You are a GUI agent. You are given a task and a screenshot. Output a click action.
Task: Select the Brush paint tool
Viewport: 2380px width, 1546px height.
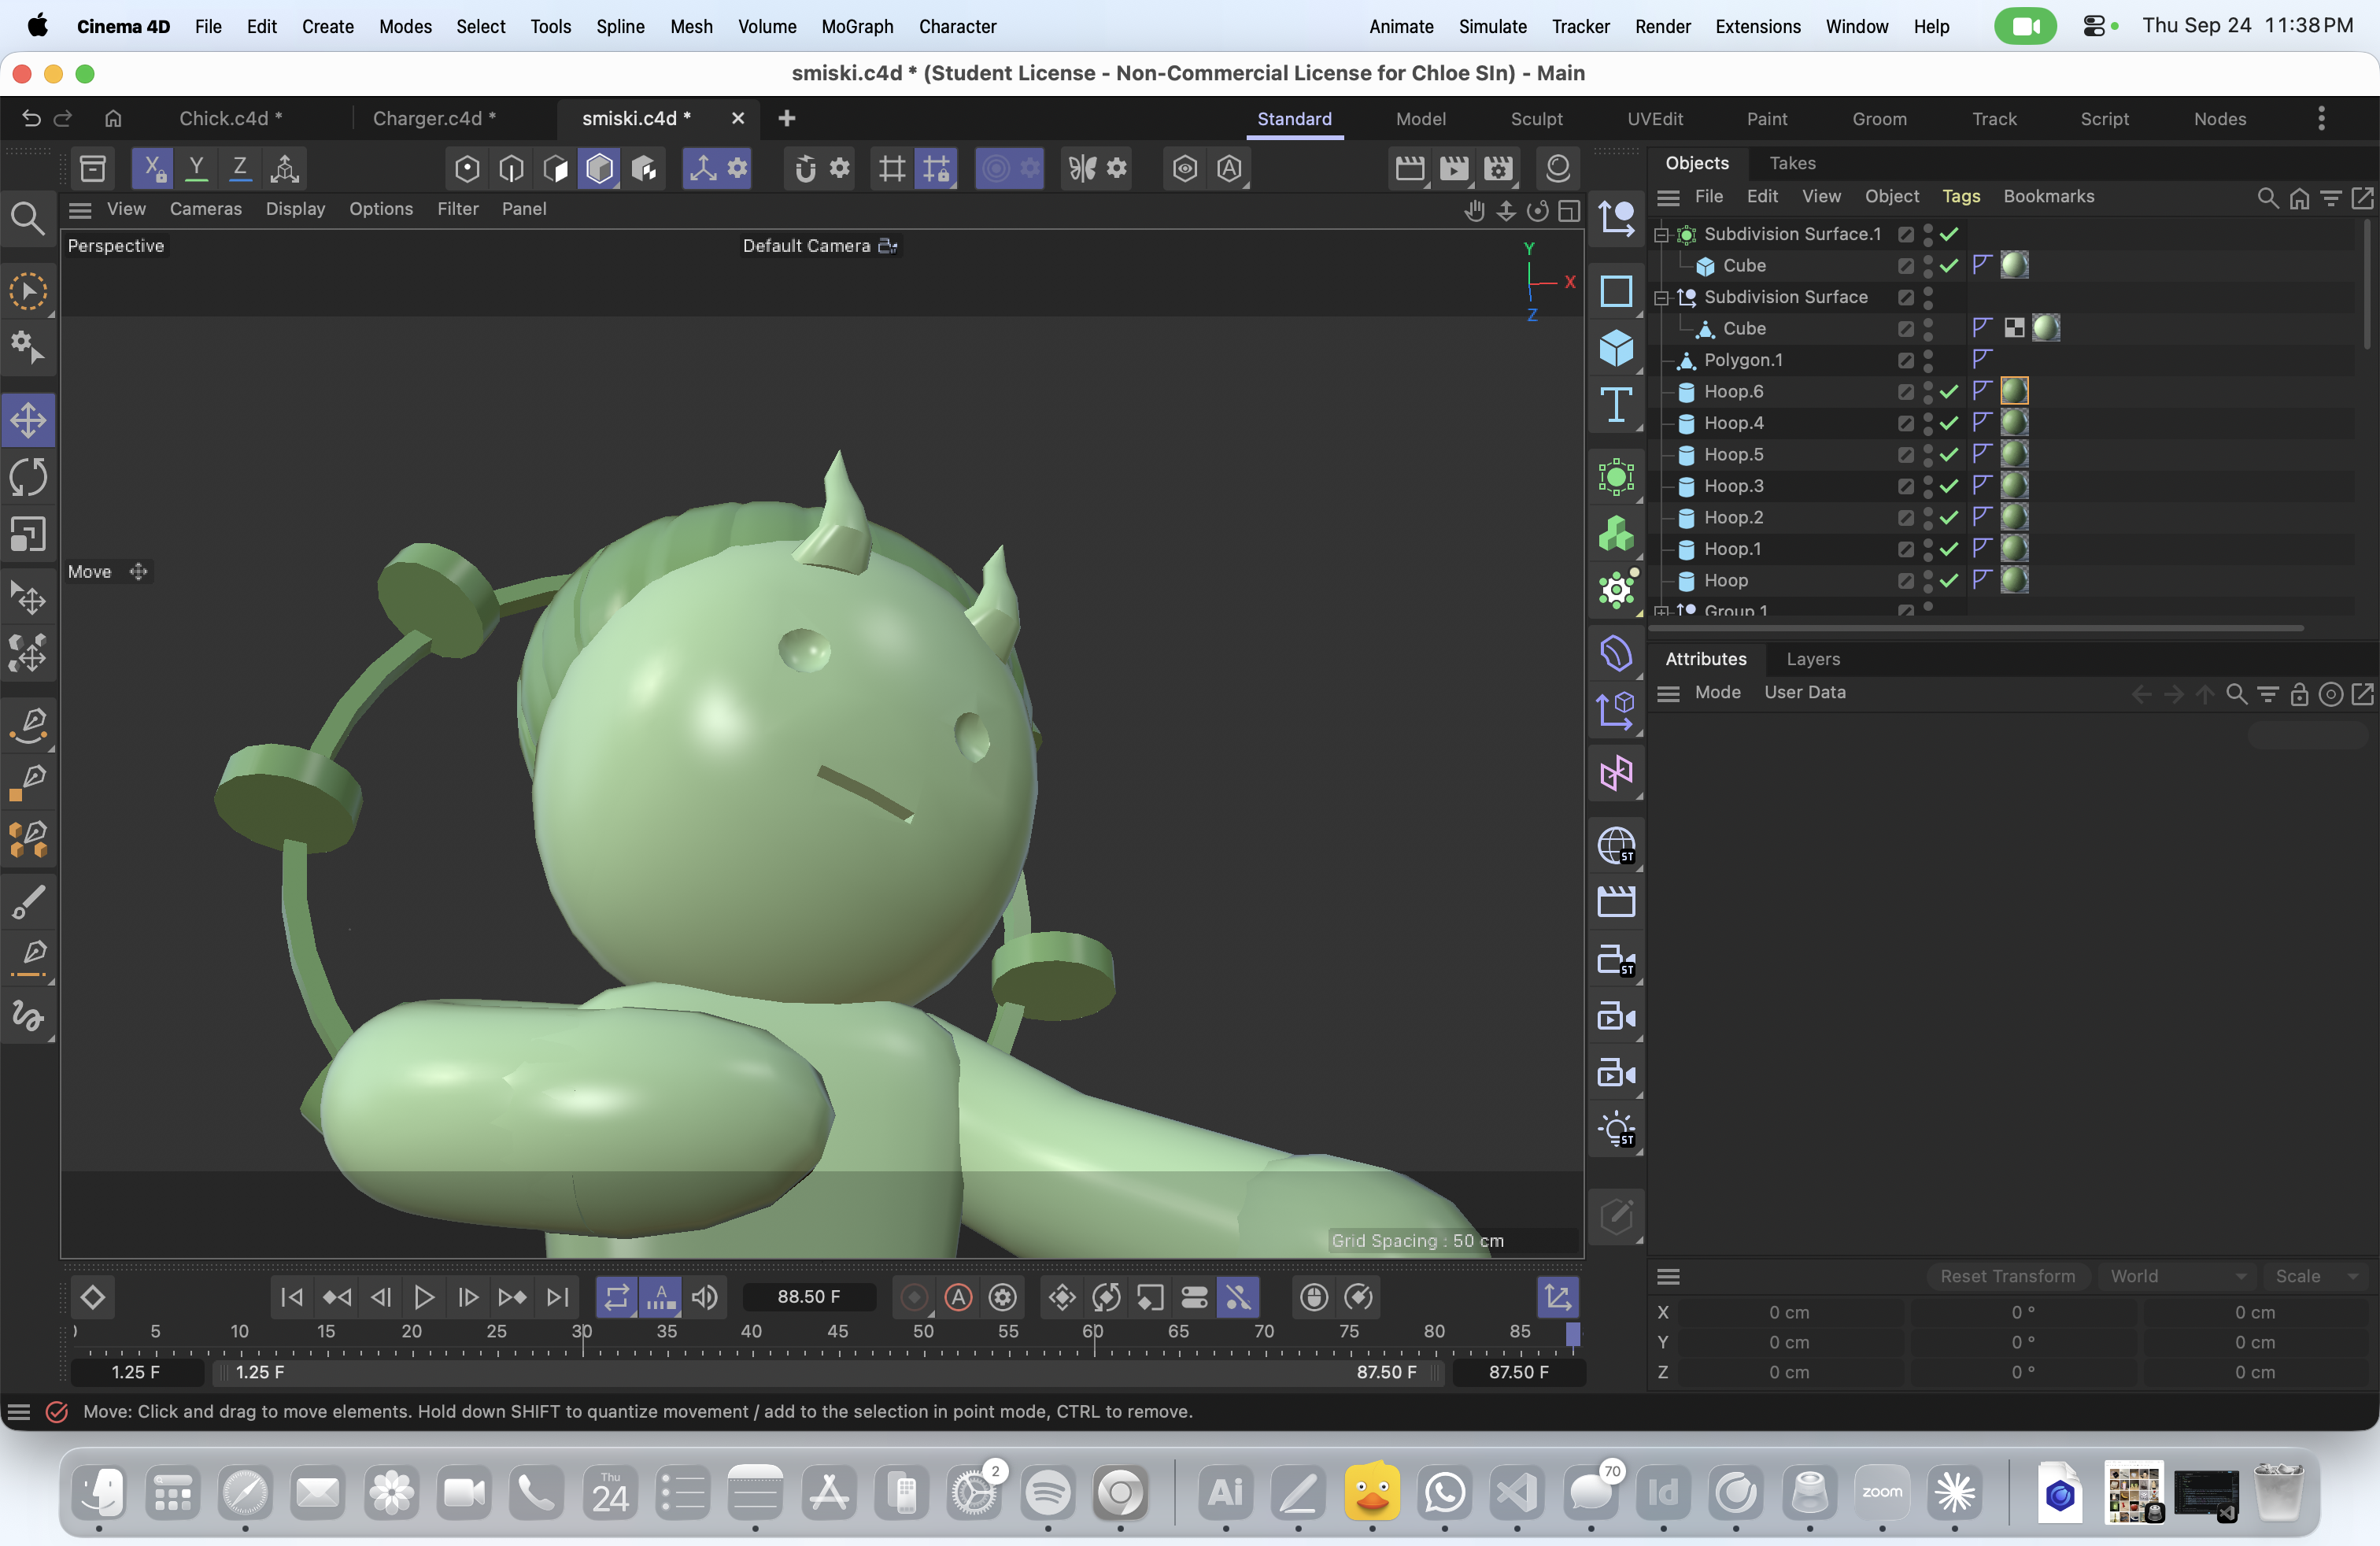28,902
